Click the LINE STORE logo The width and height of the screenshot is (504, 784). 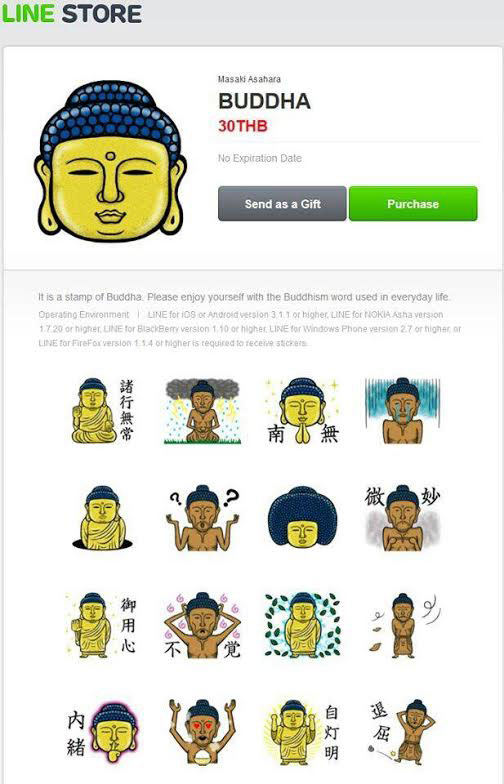(x=72, y=14)
